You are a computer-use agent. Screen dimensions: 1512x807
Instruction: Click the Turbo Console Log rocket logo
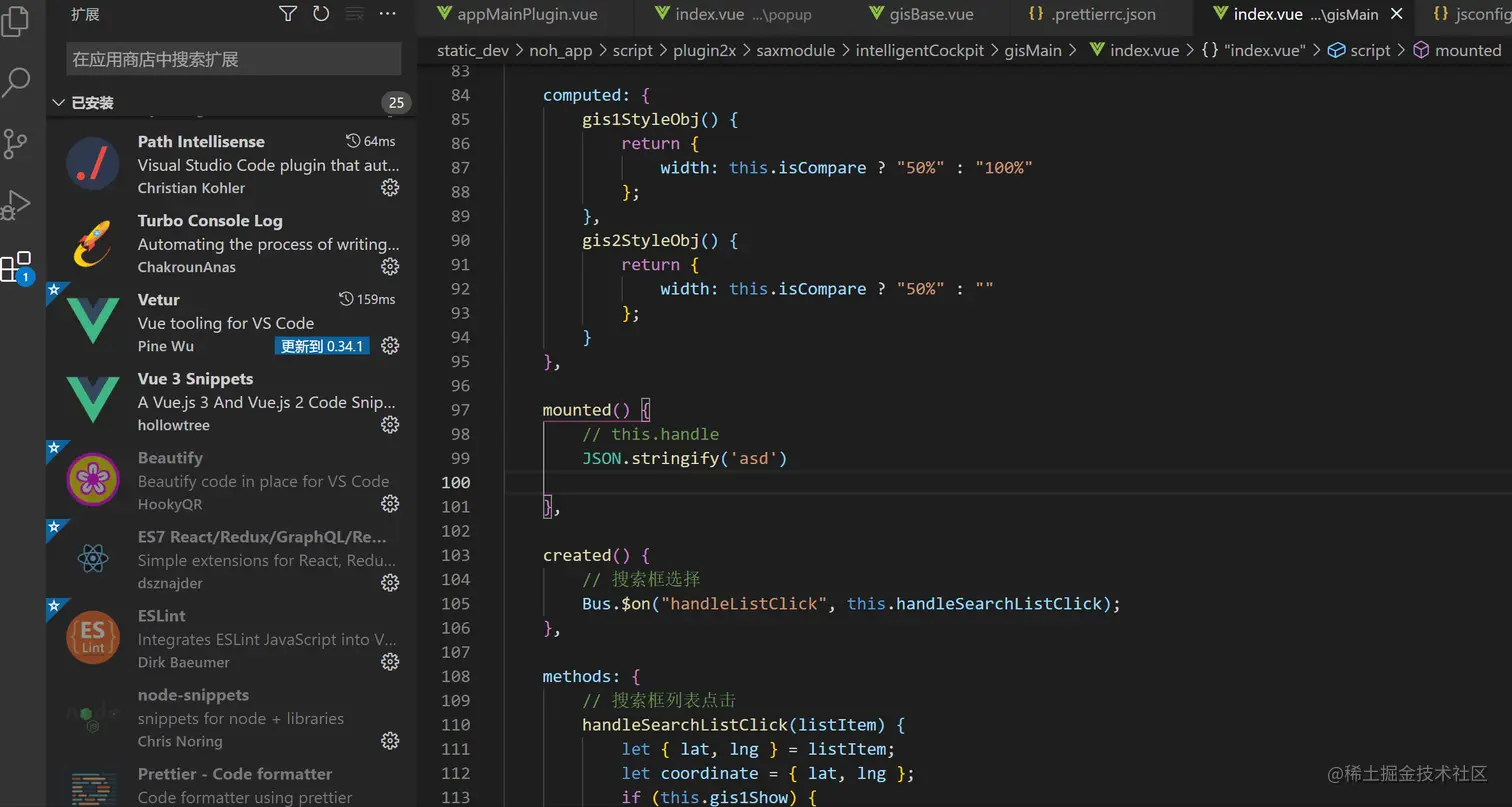point(93,243)
